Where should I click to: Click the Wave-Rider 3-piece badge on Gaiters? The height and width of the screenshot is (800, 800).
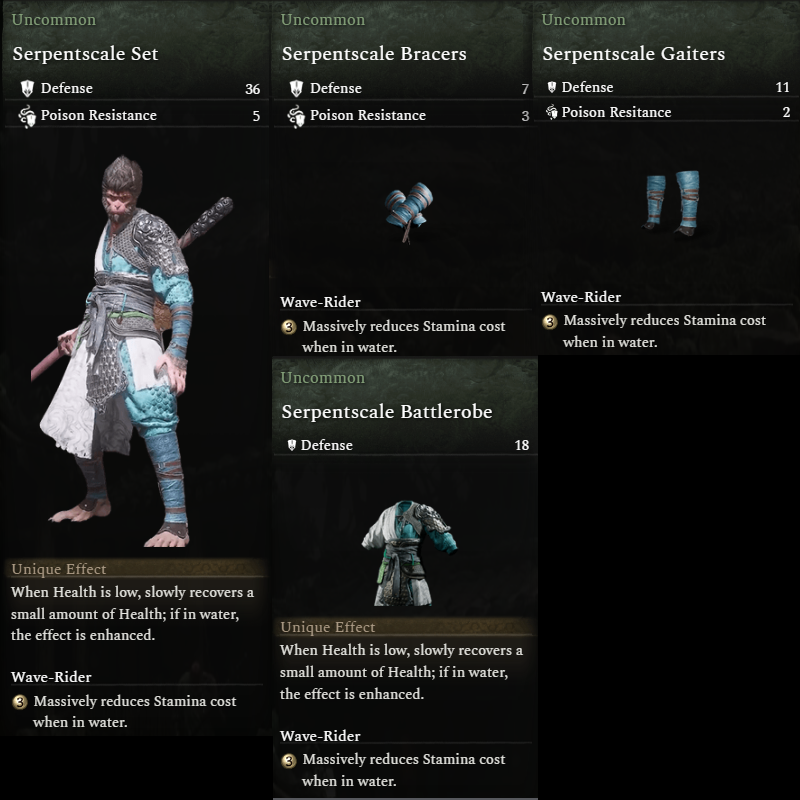tap(549, 322)
